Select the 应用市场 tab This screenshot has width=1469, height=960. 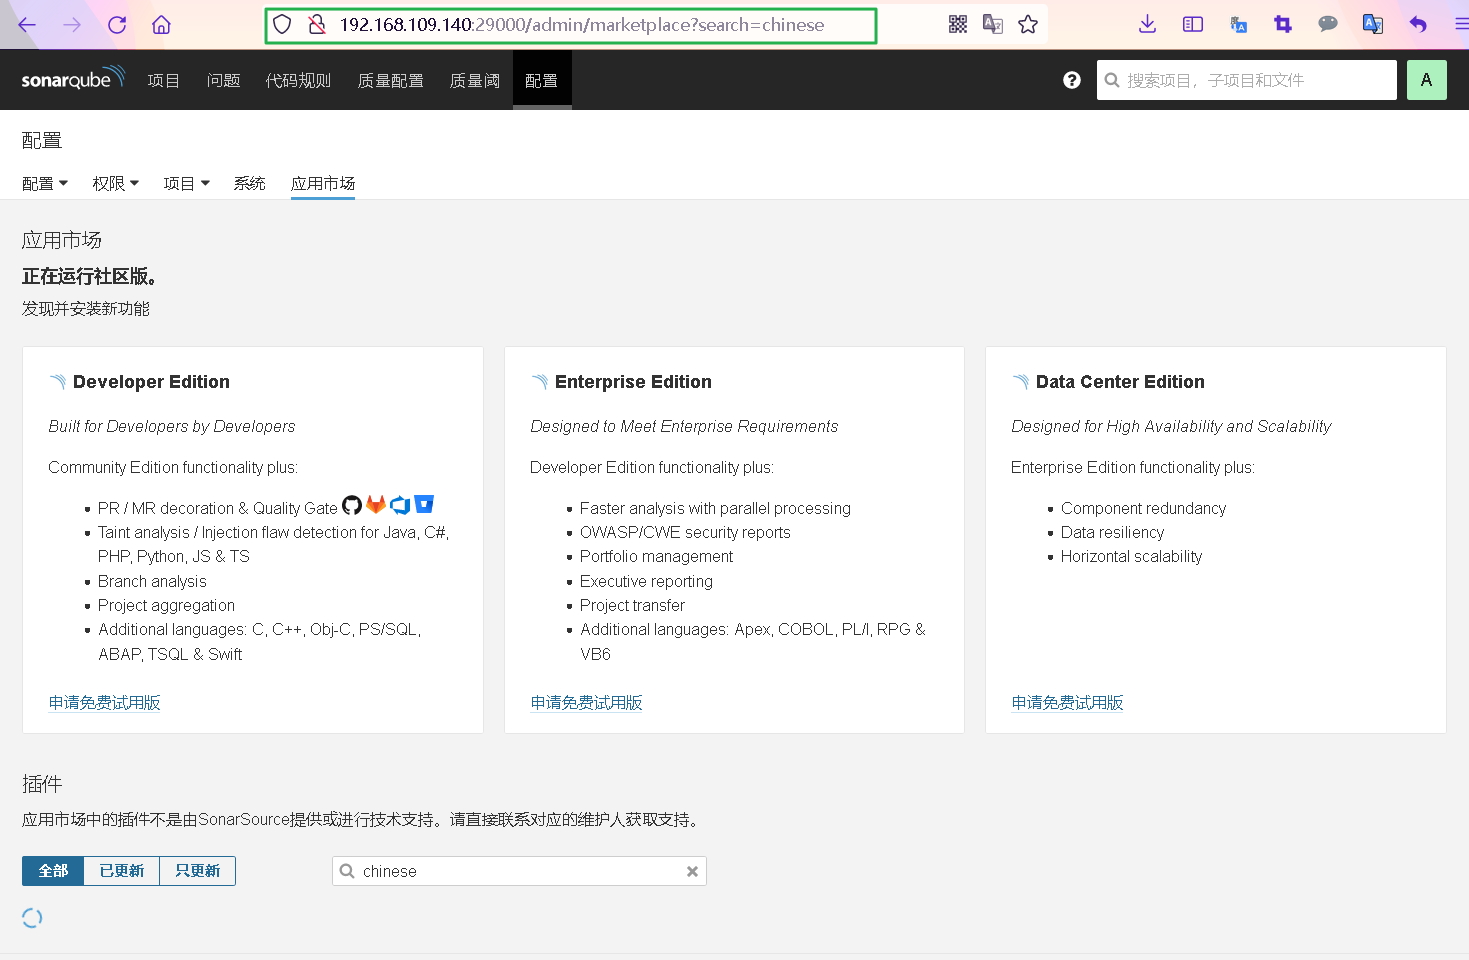pyautogui.click(x=323, y=184)
